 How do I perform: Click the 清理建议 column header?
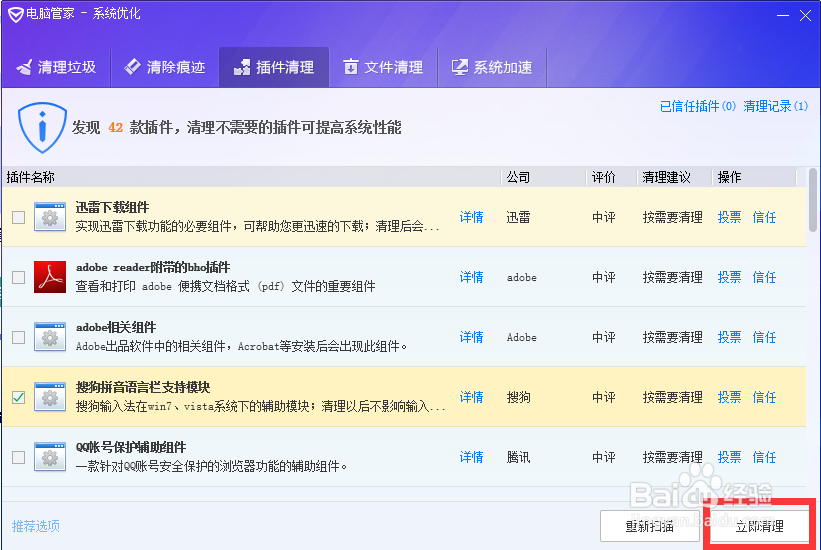point(674,177)
